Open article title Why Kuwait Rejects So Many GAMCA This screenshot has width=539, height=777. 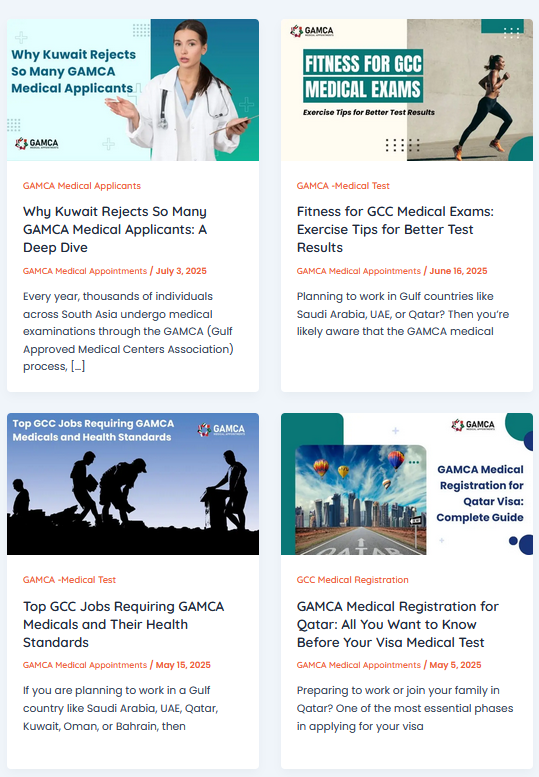click(x=115, y=229)
